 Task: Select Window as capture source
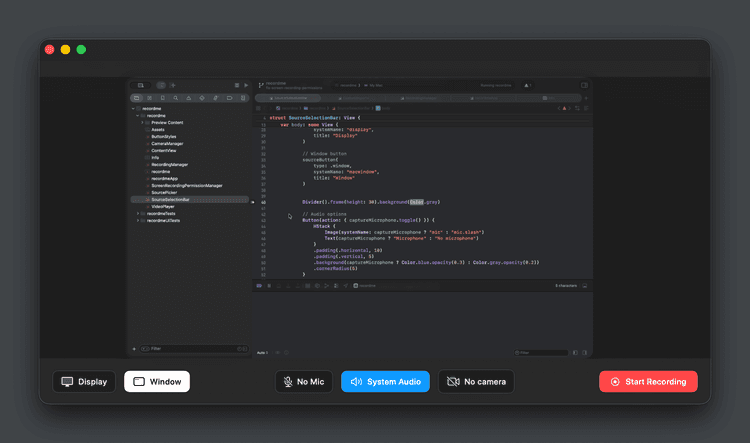click(157, 381)
